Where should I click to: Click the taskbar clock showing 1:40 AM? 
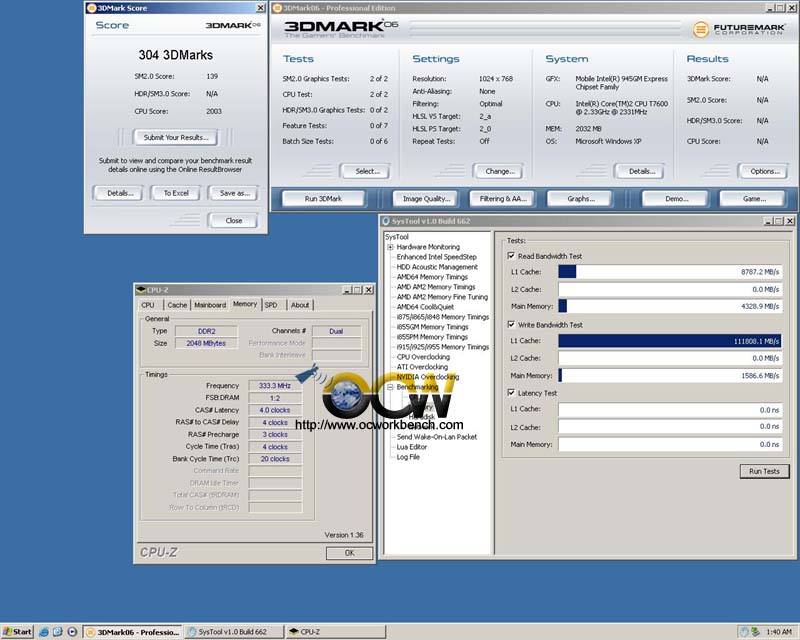coord(779,632)
